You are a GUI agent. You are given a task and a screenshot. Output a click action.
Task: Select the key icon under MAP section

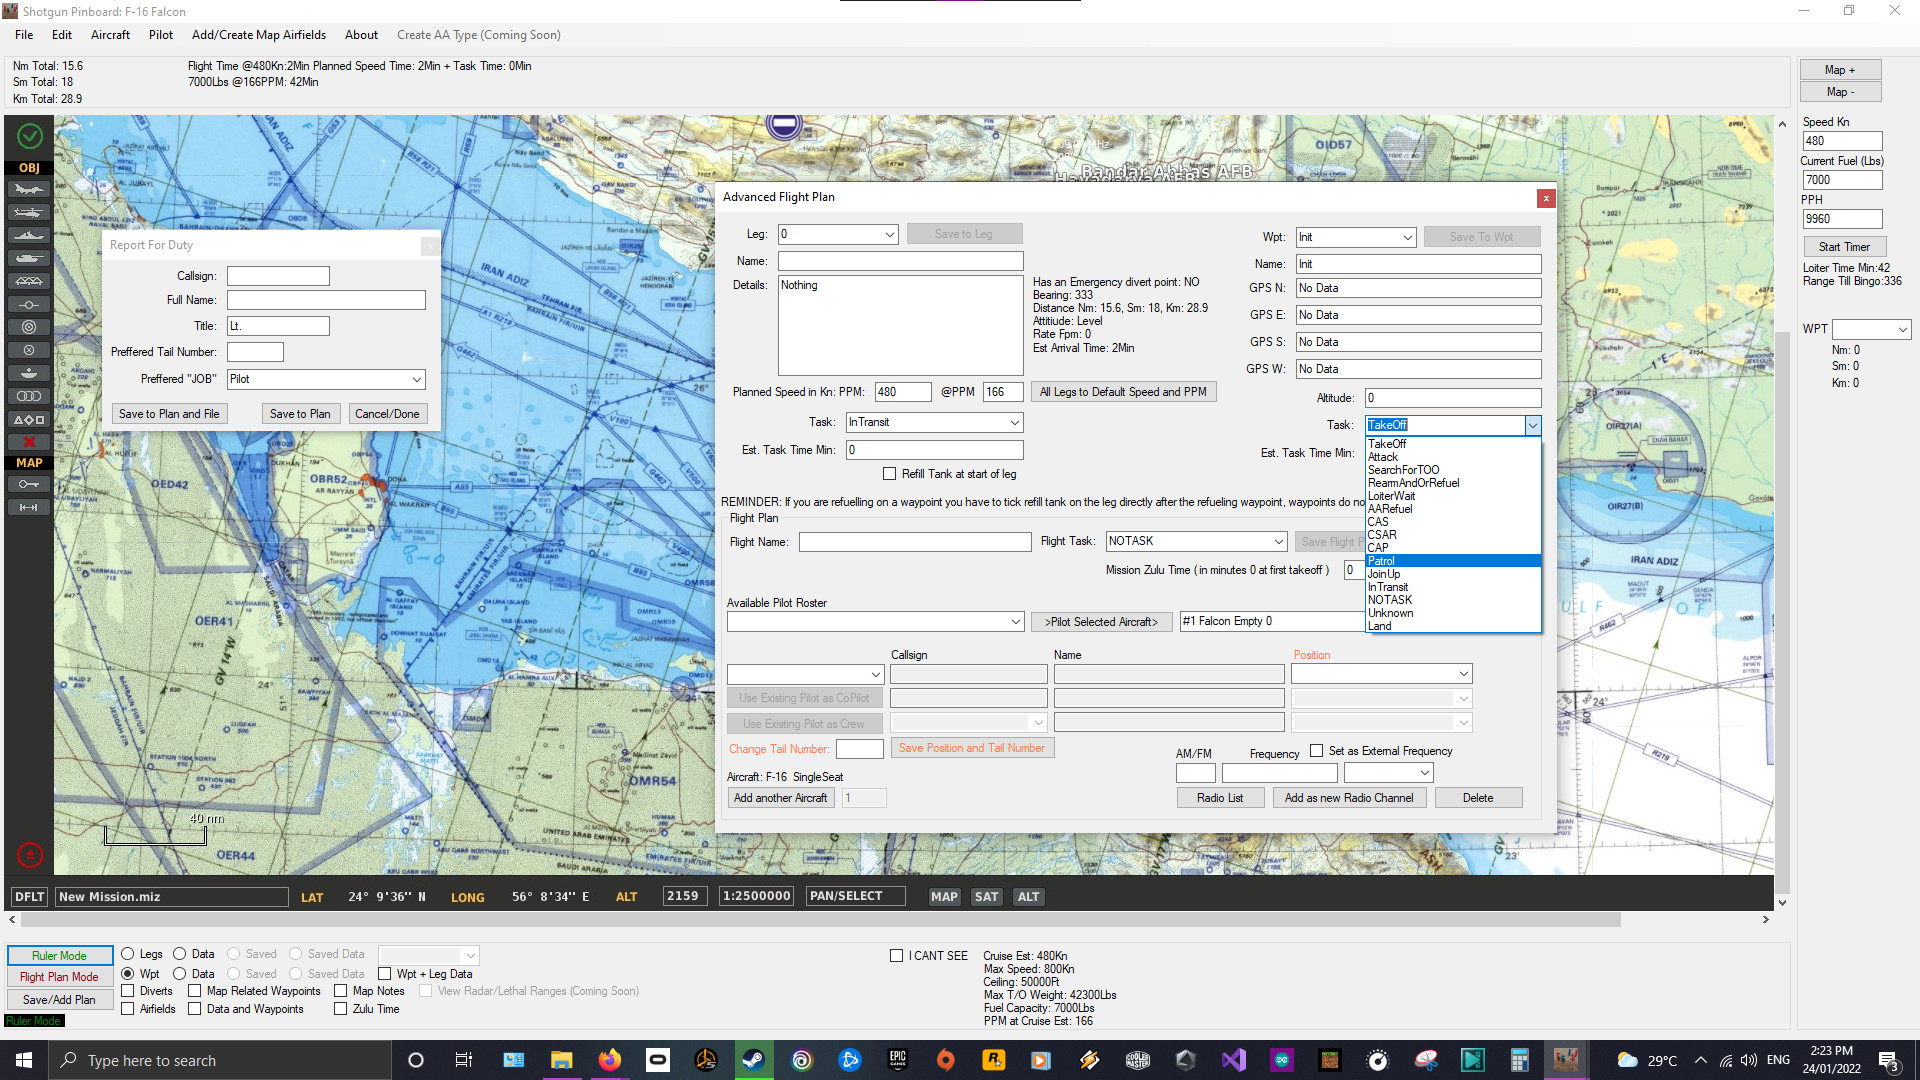pos(28,483)
